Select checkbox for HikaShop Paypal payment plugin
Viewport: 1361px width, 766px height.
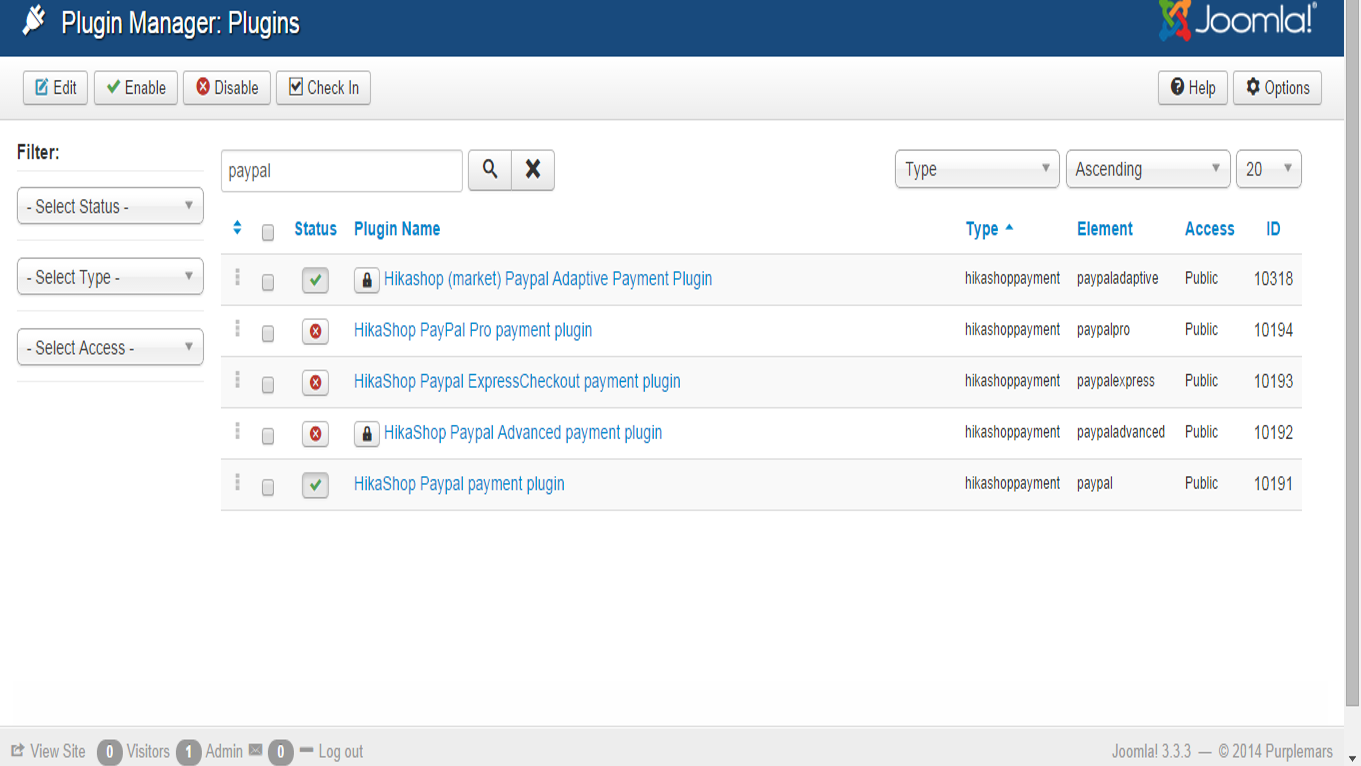pos(268,487)
